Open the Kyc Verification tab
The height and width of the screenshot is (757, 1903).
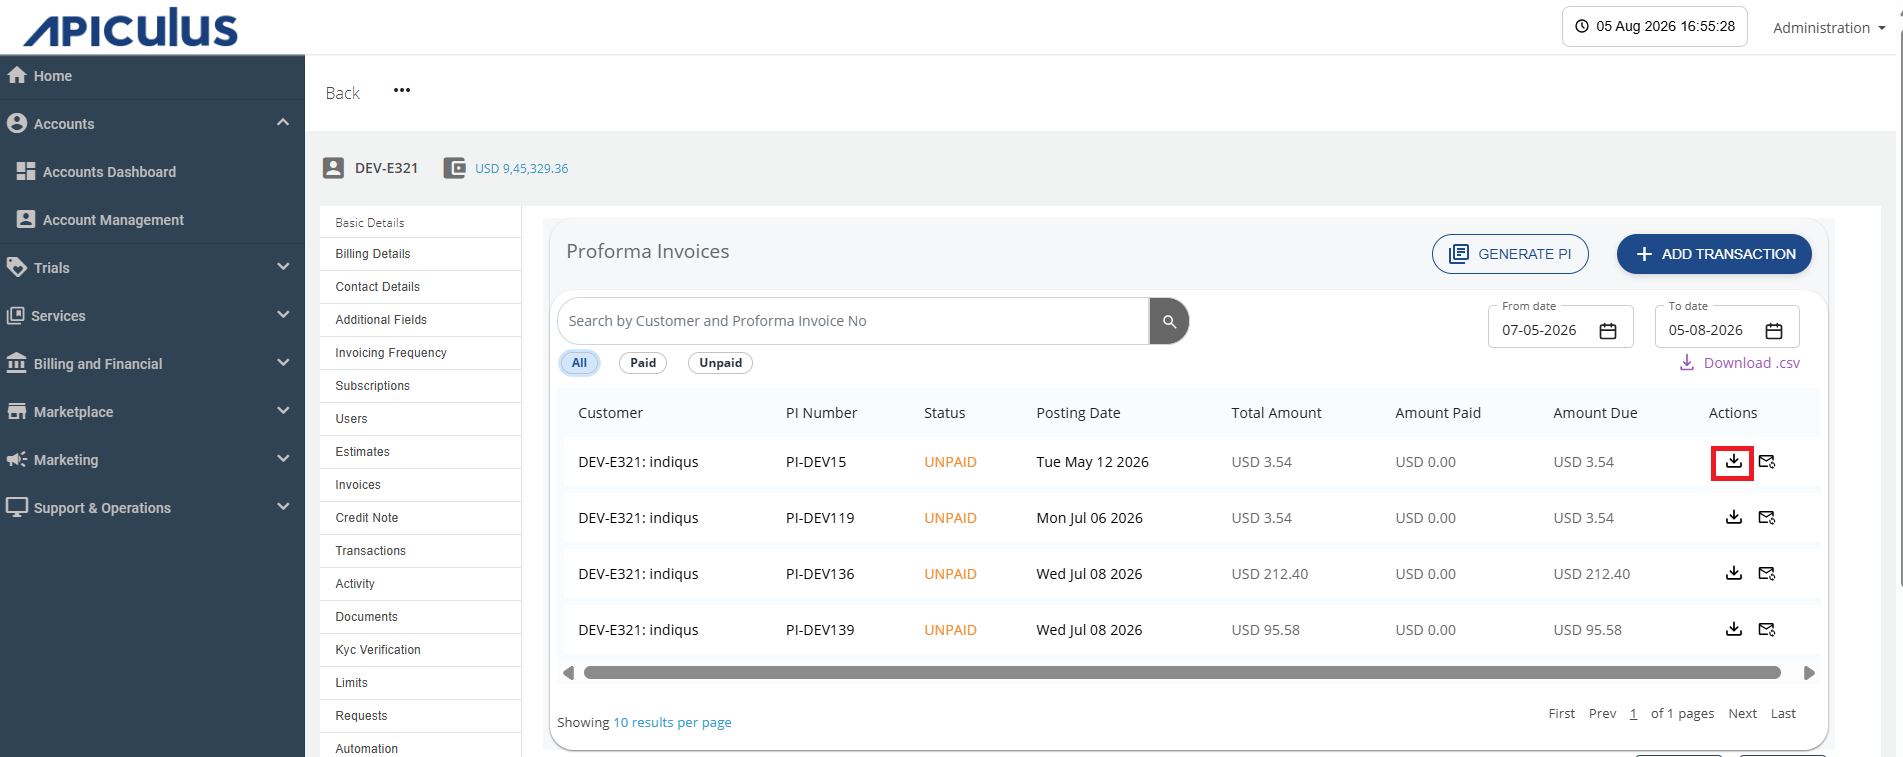pyautogui.click(x=420, y=650)
